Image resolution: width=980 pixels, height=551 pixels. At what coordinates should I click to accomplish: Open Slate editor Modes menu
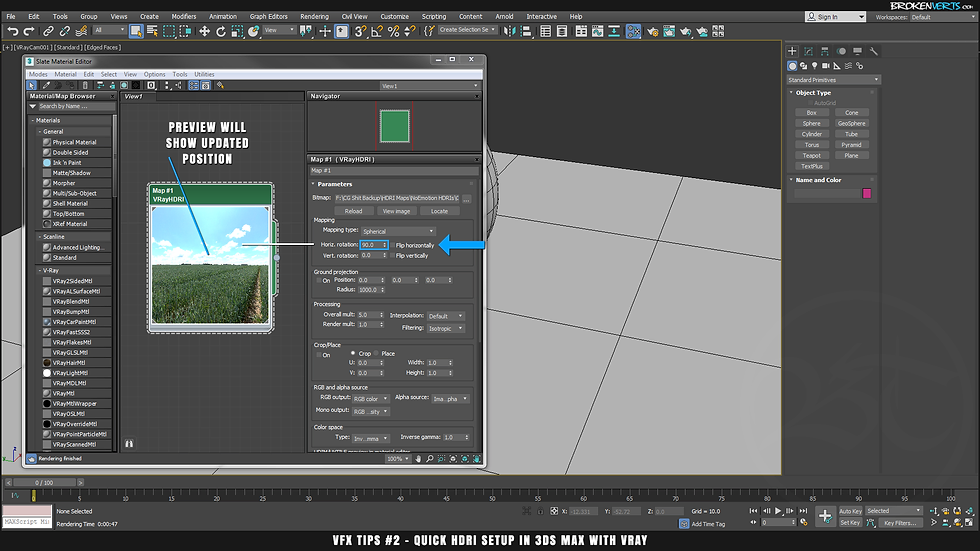[38, 74]
